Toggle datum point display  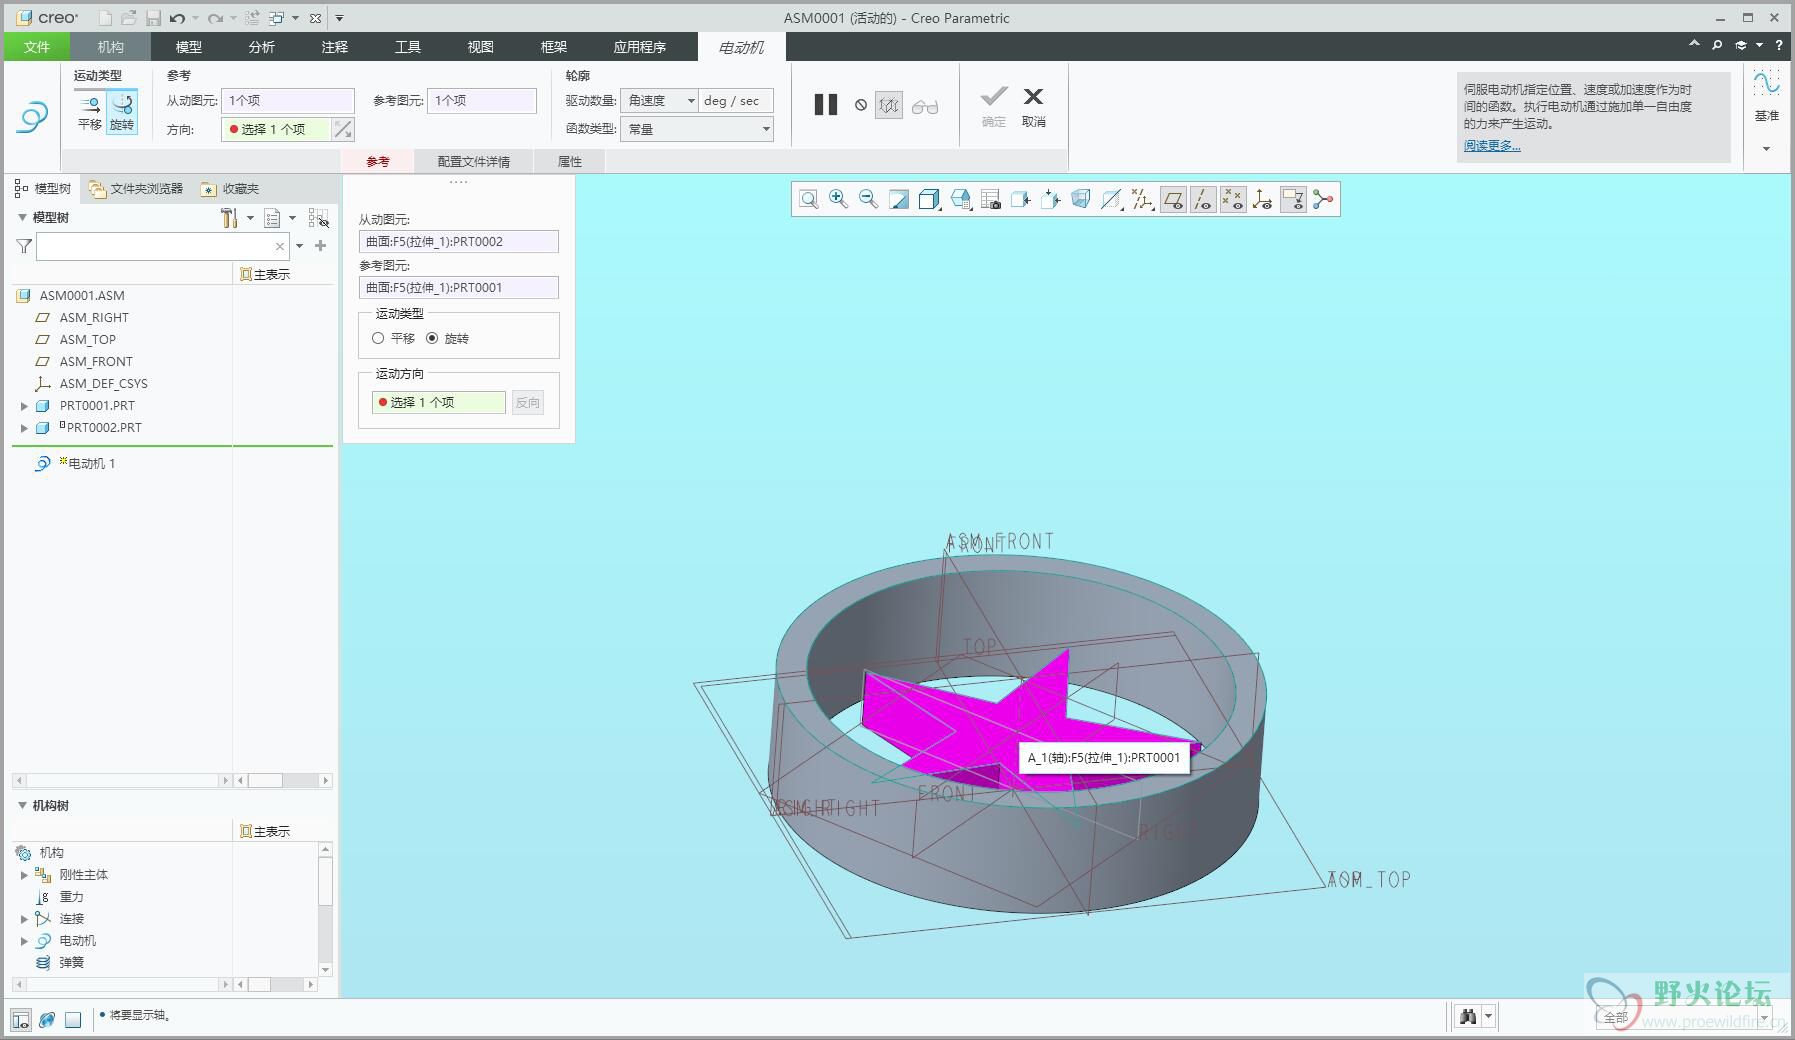coord(1233,200)
